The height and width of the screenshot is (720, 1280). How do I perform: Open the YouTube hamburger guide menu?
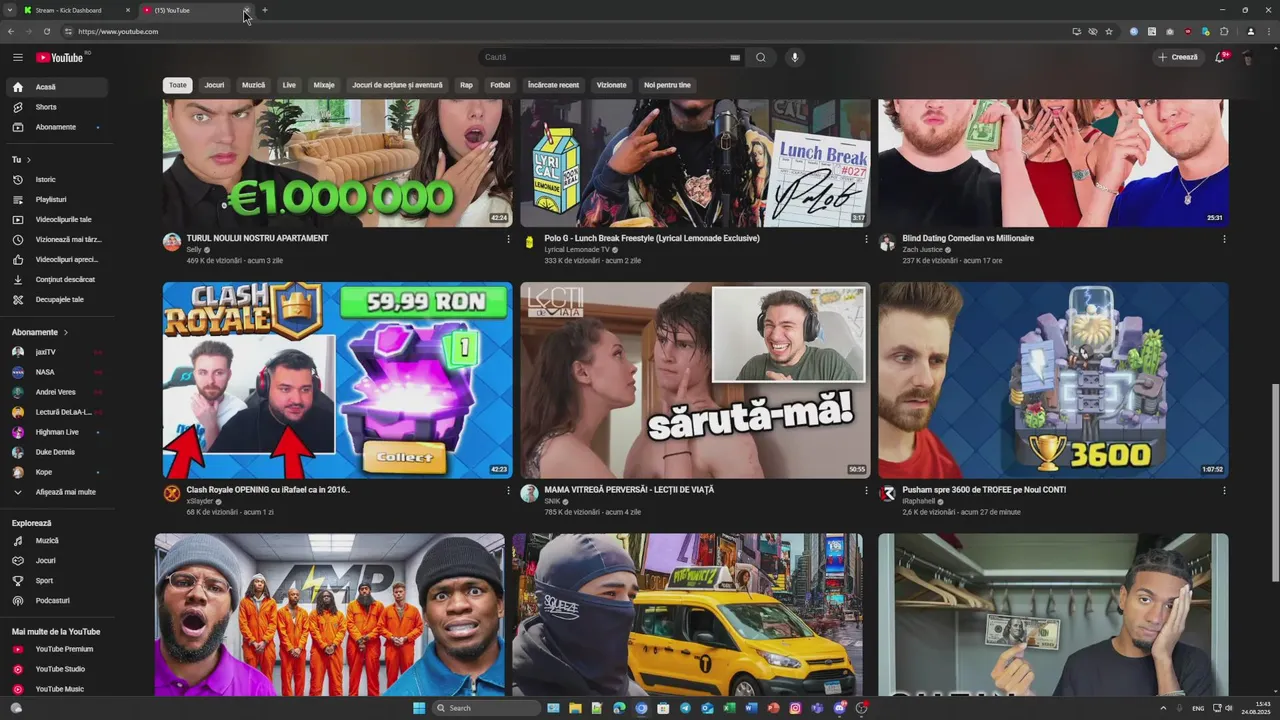point(17,57)
